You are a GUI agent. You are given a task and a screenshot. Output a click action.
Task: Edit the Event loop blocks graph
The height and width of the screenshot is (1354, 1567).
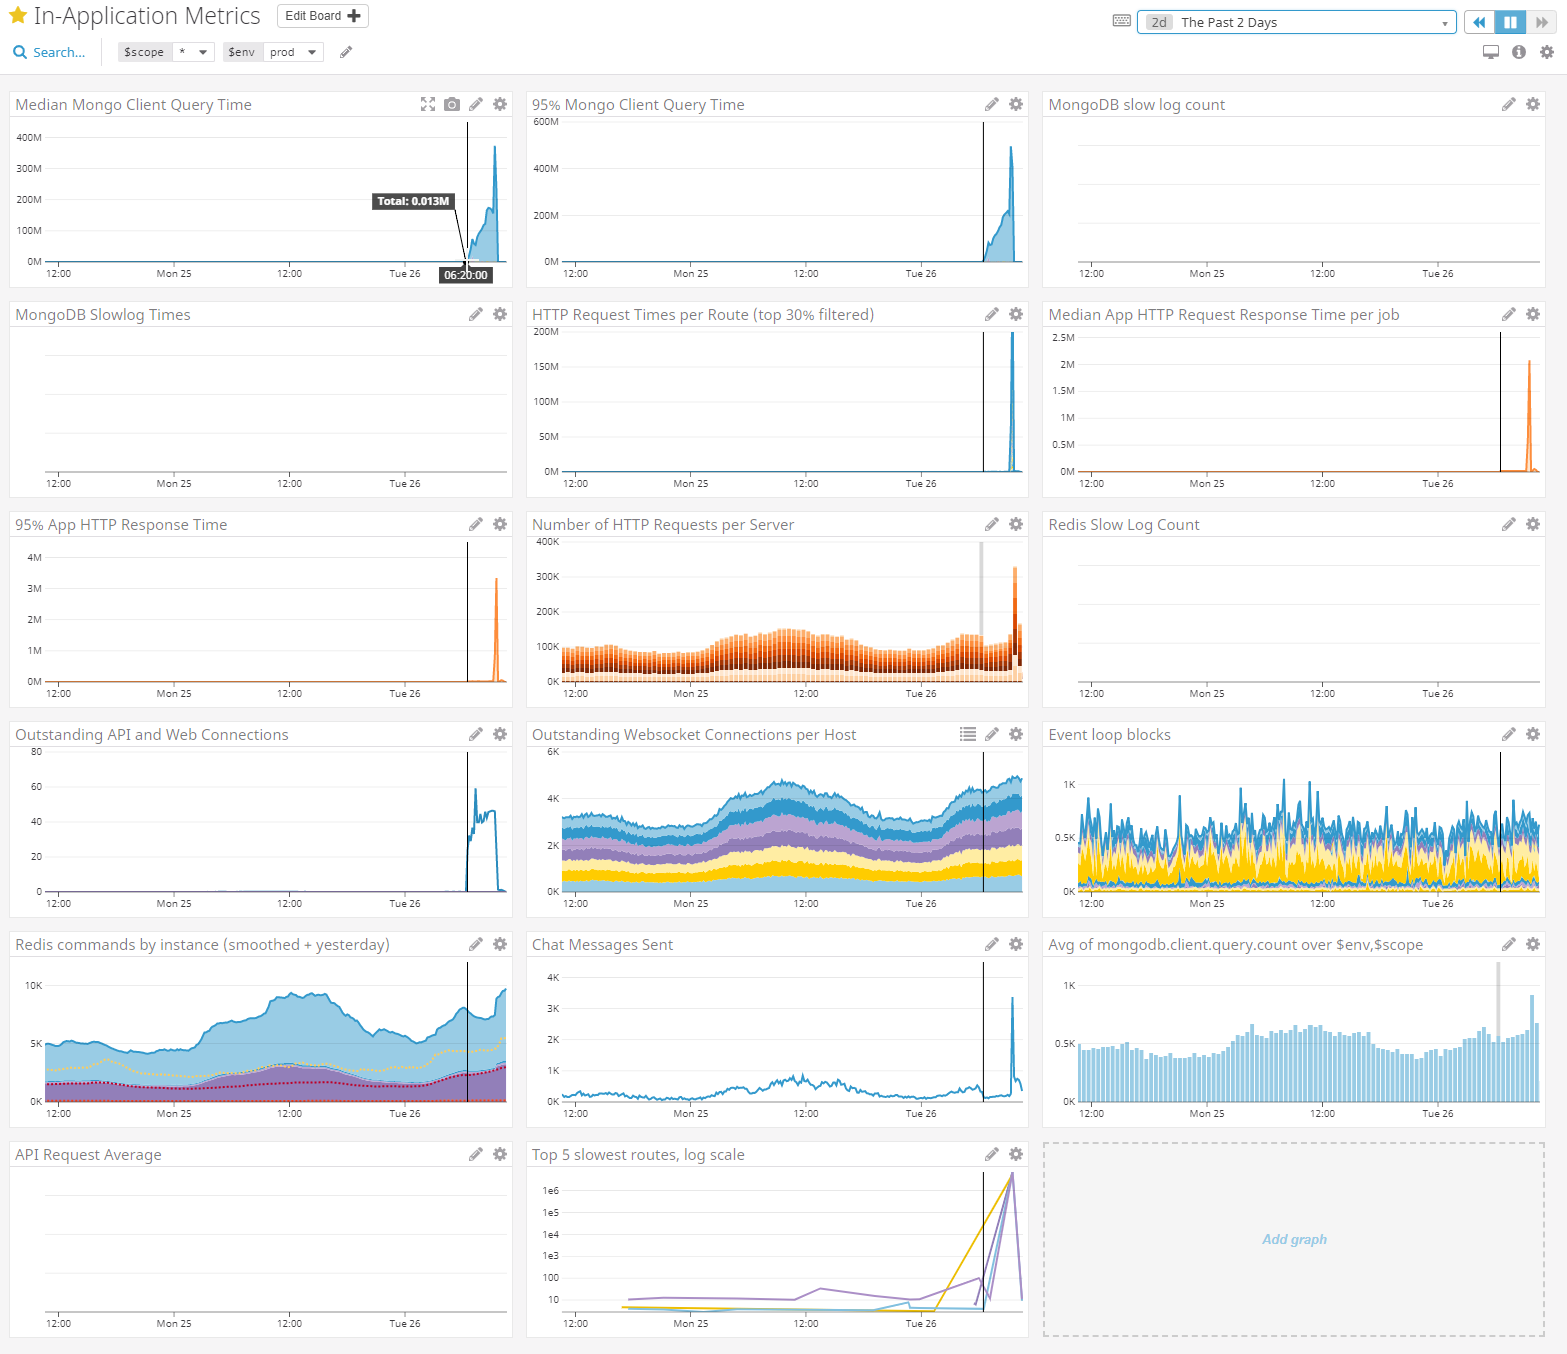1508,734
